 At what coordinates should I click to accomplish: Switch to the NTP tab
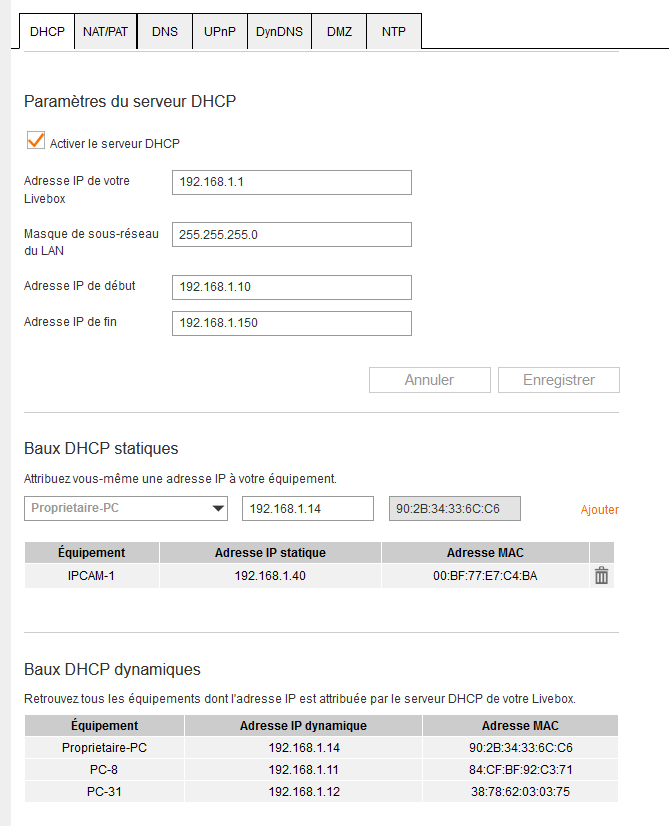[393, 32]
